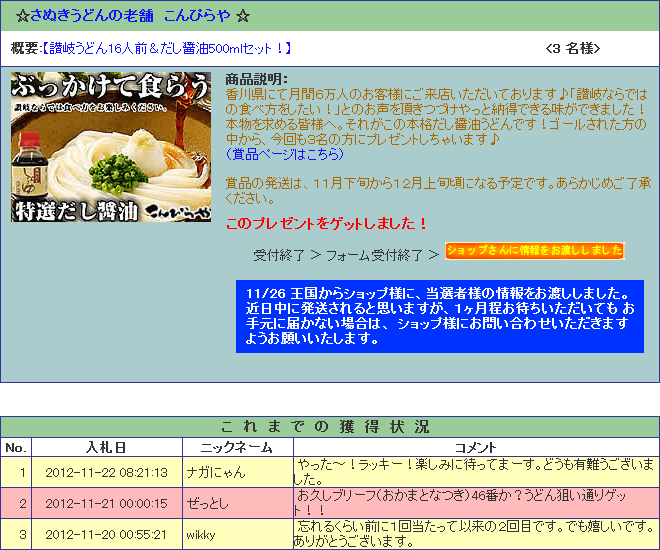
Task: Click row number 2 cell
Action: click(16, 503)
